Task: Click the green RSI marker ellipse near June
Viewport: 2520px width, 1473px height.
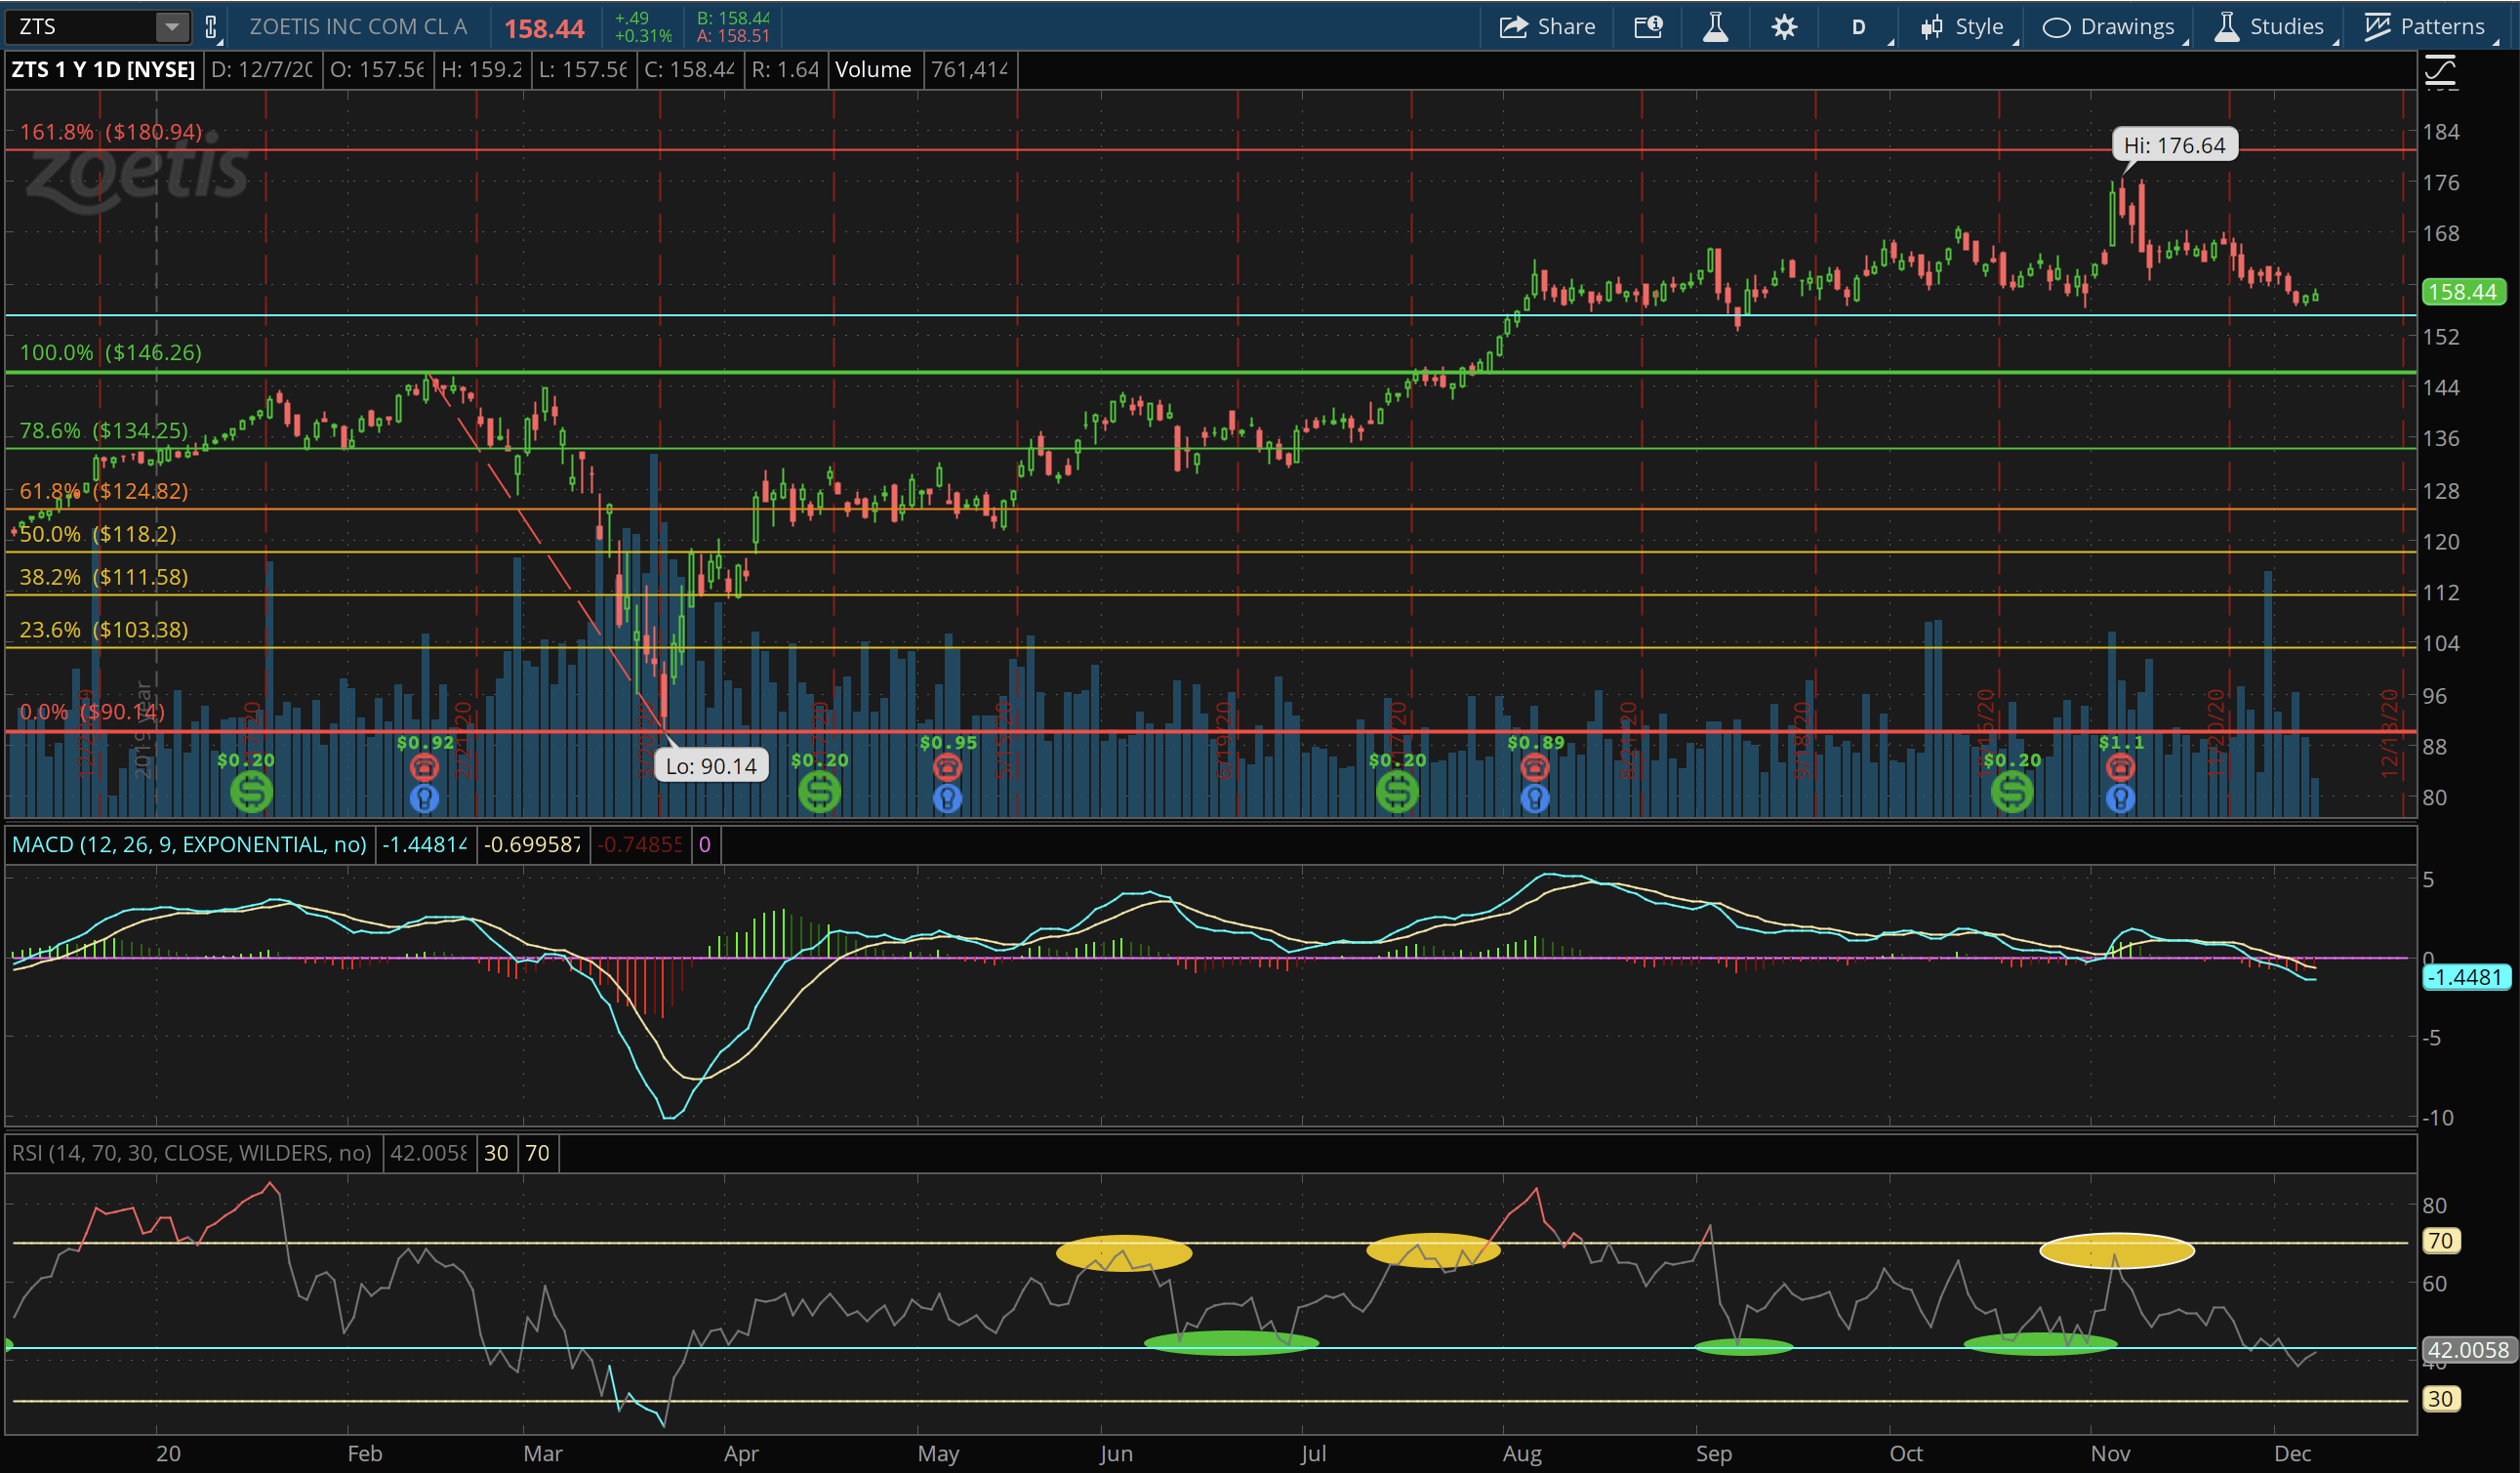Action: tap(1231, 1342)
